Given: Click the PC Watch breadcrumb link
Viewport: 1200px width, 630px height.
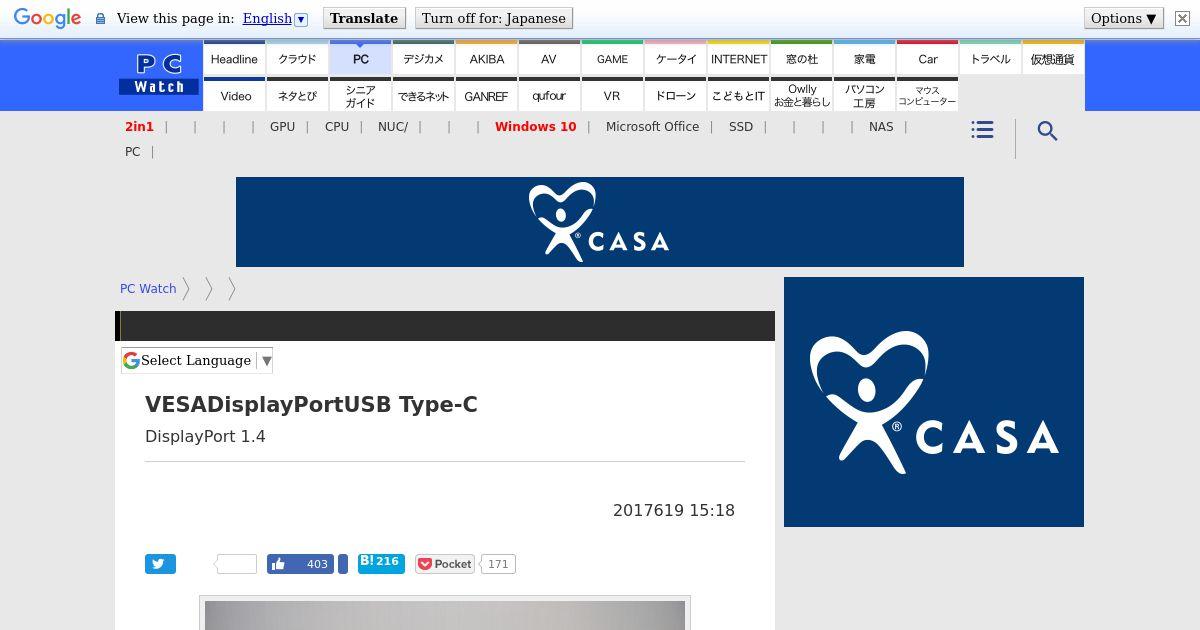Looking at the screenshot, I should (148, 288).
